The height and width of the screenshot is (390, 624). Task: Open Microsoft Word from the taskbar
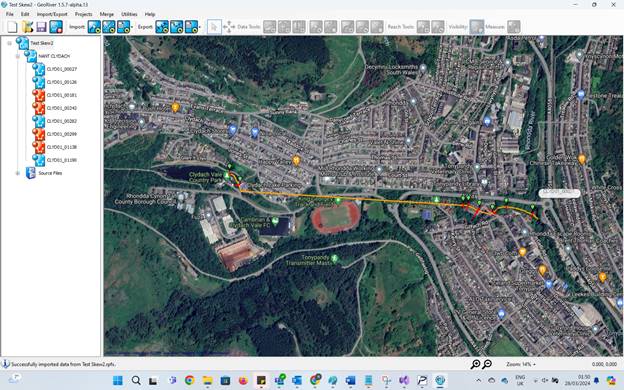[351, 380]
